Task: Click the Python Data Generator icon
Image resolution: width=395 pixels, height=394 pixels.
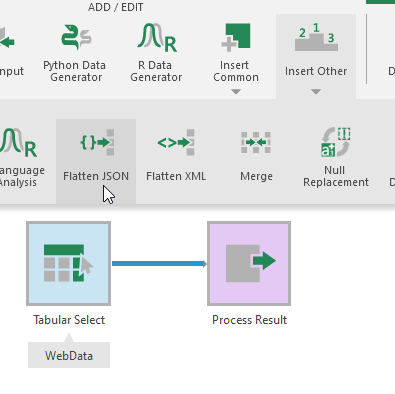Action: [76, 37]
